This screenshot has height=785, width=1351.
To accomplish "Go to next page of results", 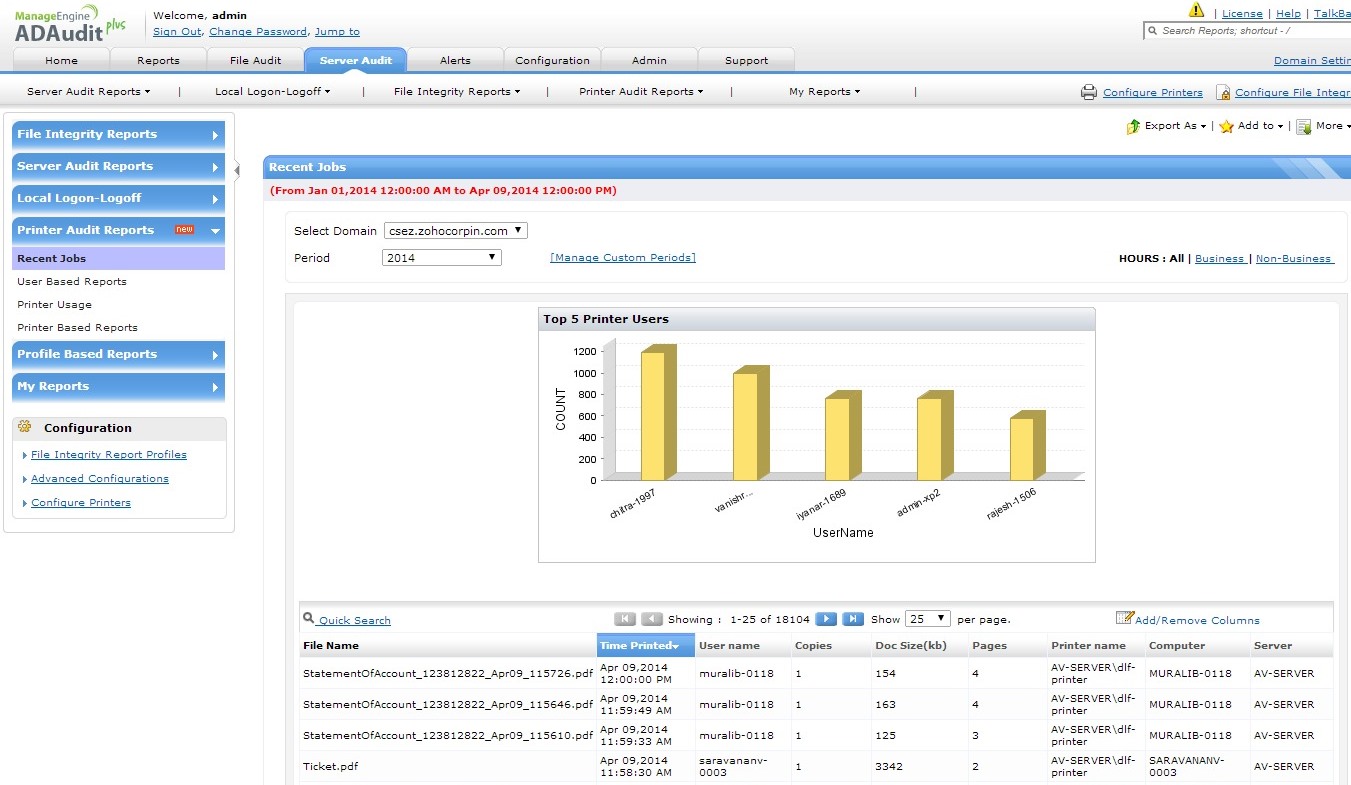I will (x=826, y=620).
